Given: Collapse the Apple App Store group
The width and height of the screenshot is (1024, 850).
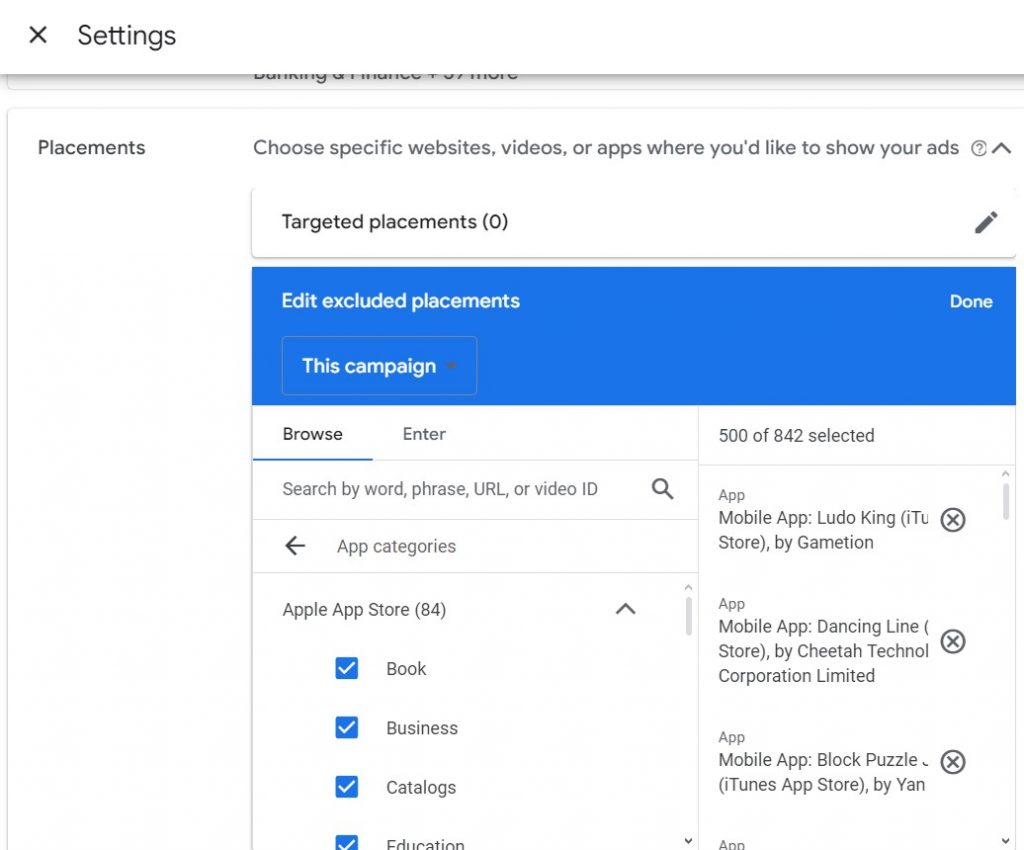Looking at the screenshot, I should click(x=625, y=609).
